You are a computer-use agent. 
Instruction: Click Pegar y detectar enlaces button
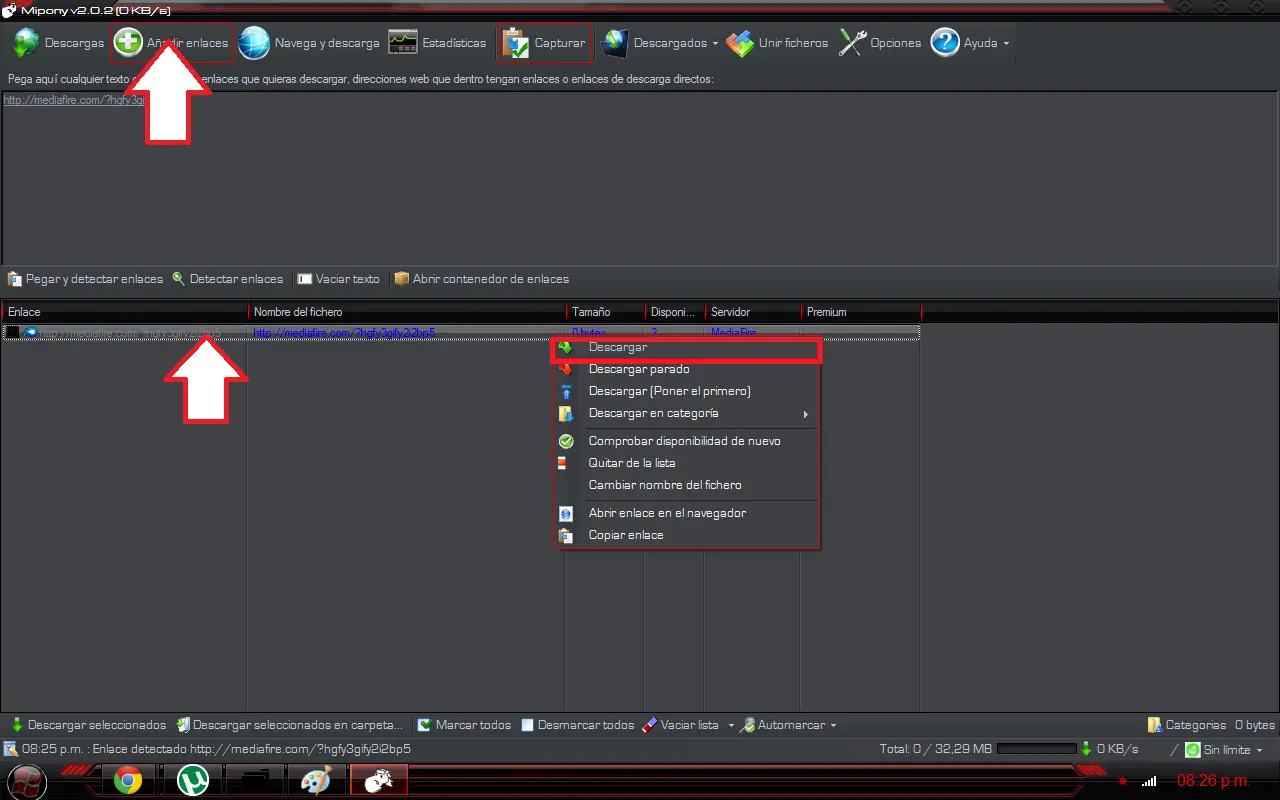[x=85, y=279]
